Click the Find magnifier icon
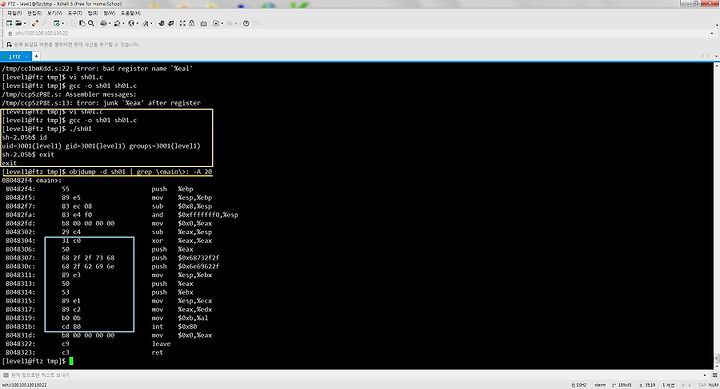Screen dimensions: 720x389 coord(91,23)
